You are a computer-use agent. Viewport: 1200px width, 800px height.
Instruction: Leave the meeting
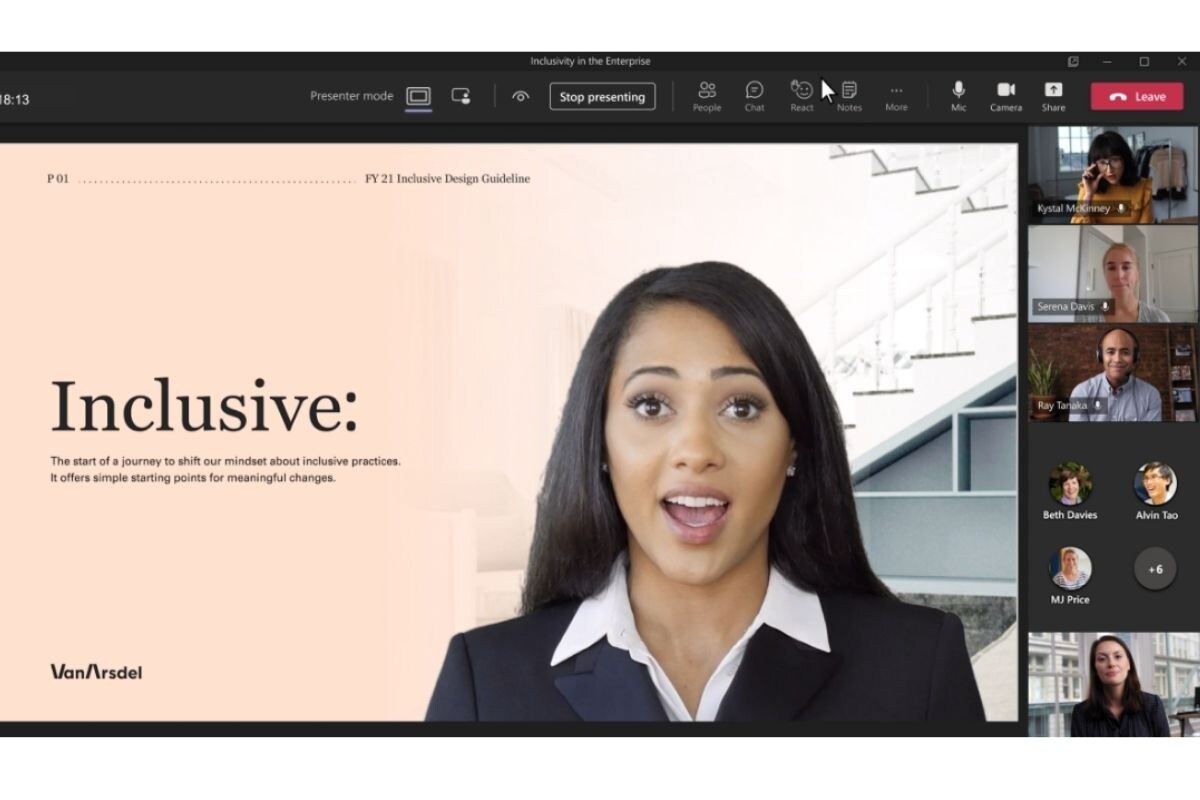point(1137,97)
